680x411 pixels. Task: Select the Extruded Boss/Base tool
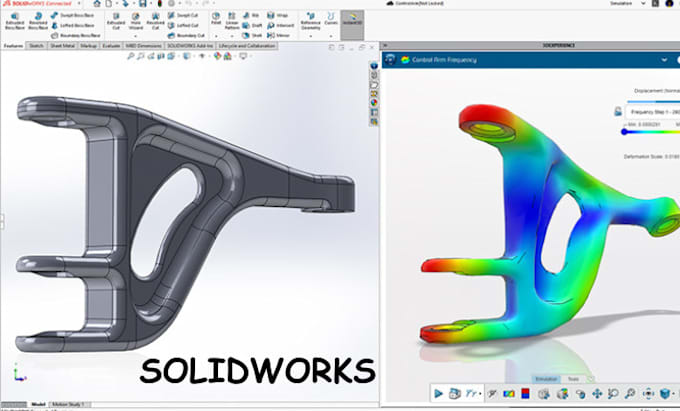15,22
